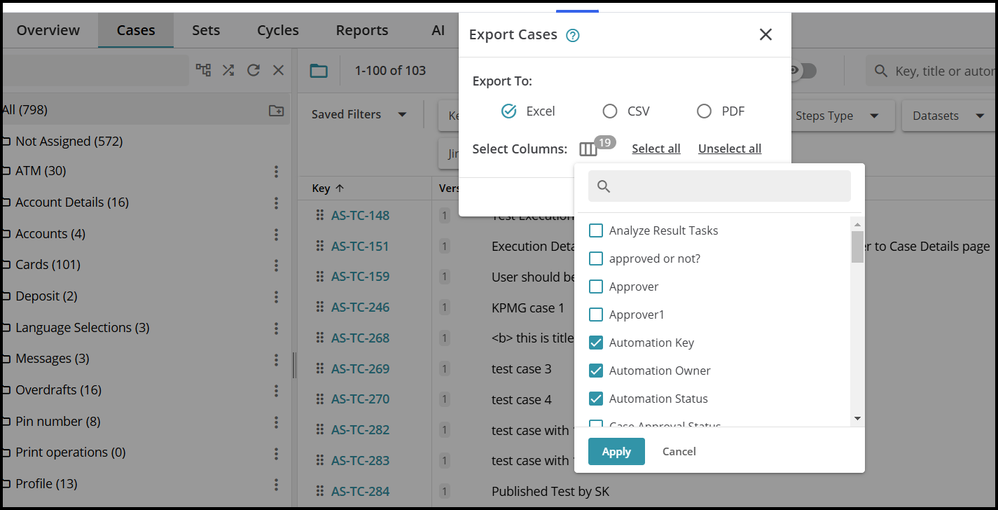Viewport: 998px width, 510px height.
Task: Click the Key, title search field
Action: click(932, 71)
